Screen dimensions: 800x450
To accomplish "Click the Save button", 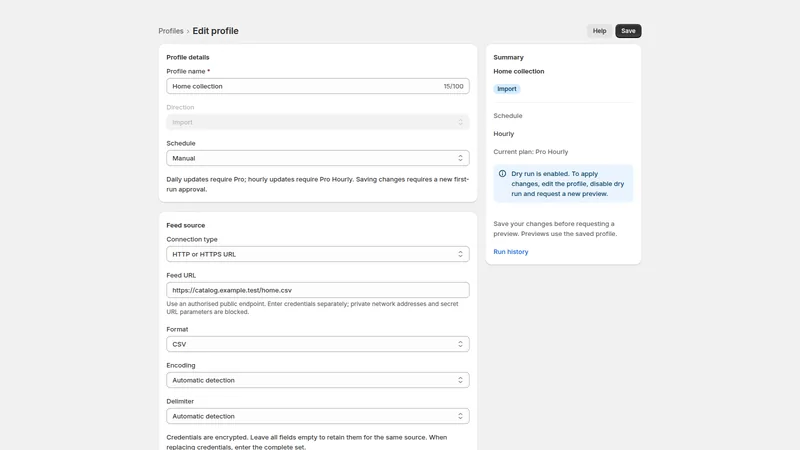I will tap(628, 31).
